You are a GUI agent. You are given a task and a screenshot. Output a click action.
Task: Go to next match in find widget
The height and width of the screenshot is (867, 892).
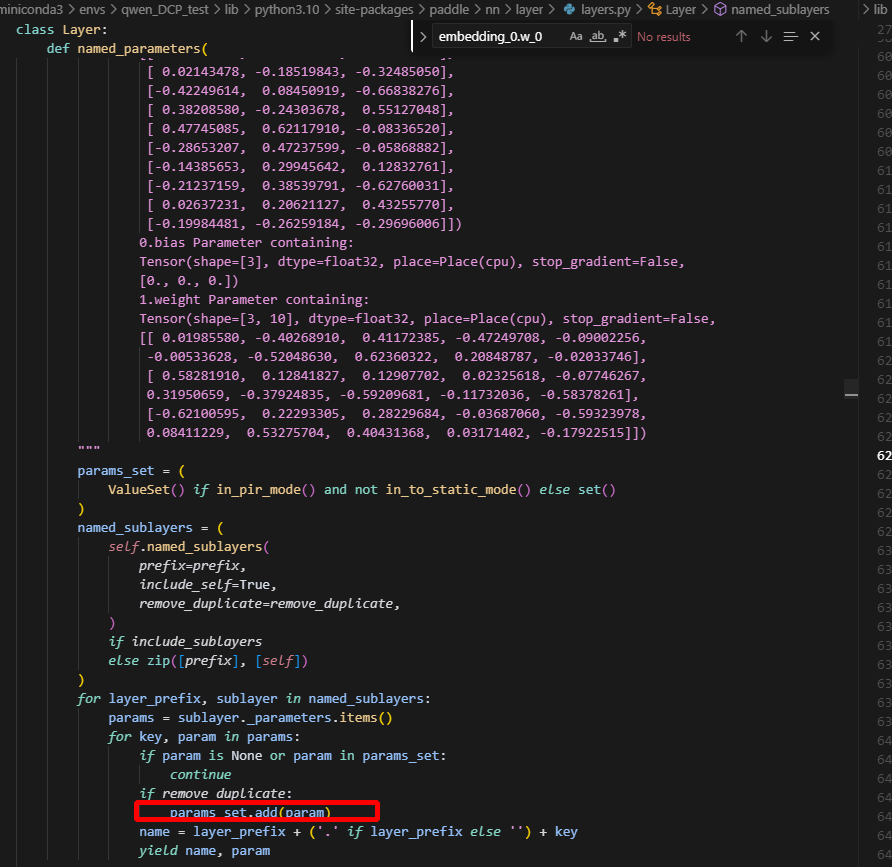coord(766,36)
